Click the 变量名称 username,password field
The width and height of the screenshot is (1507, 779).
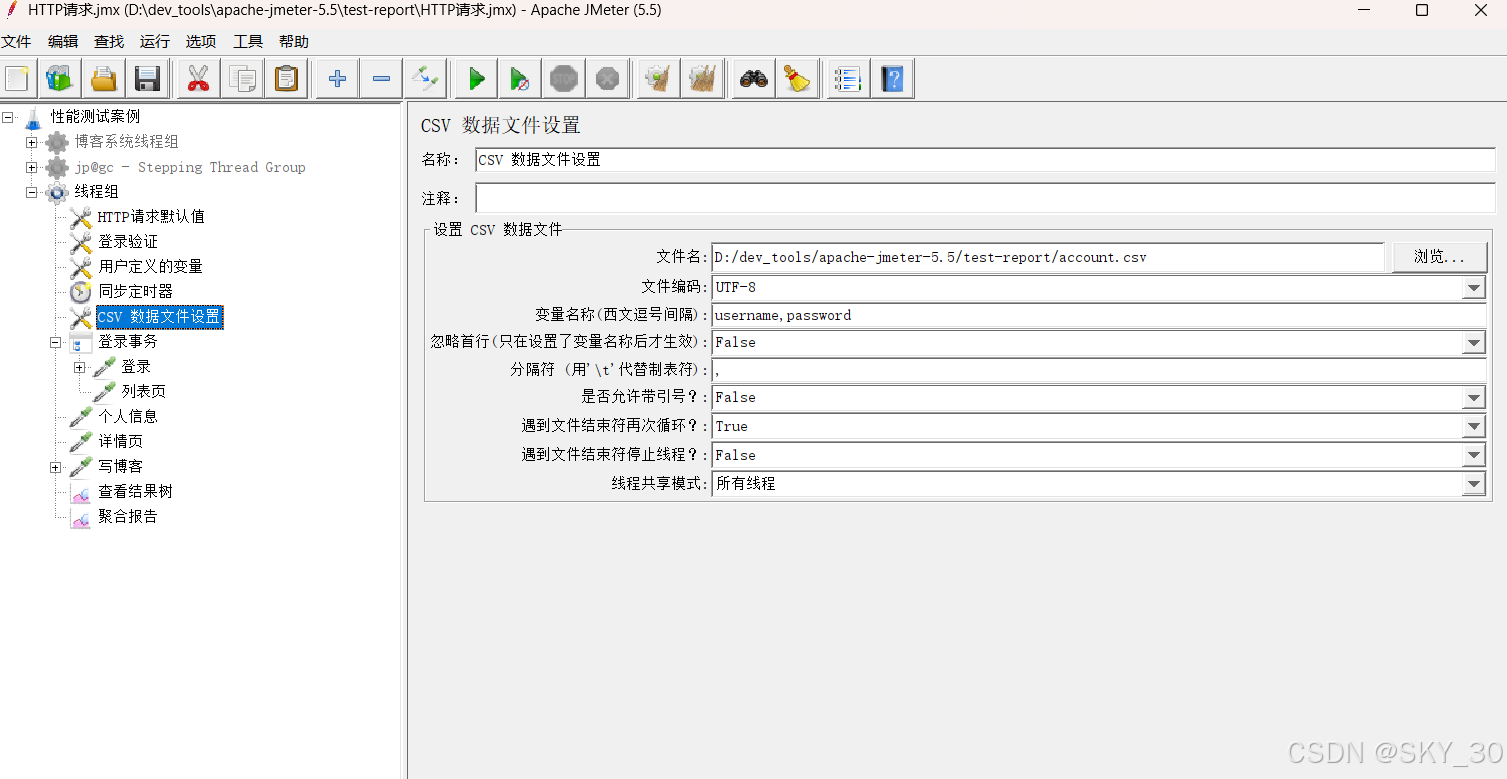point(1099,315)
